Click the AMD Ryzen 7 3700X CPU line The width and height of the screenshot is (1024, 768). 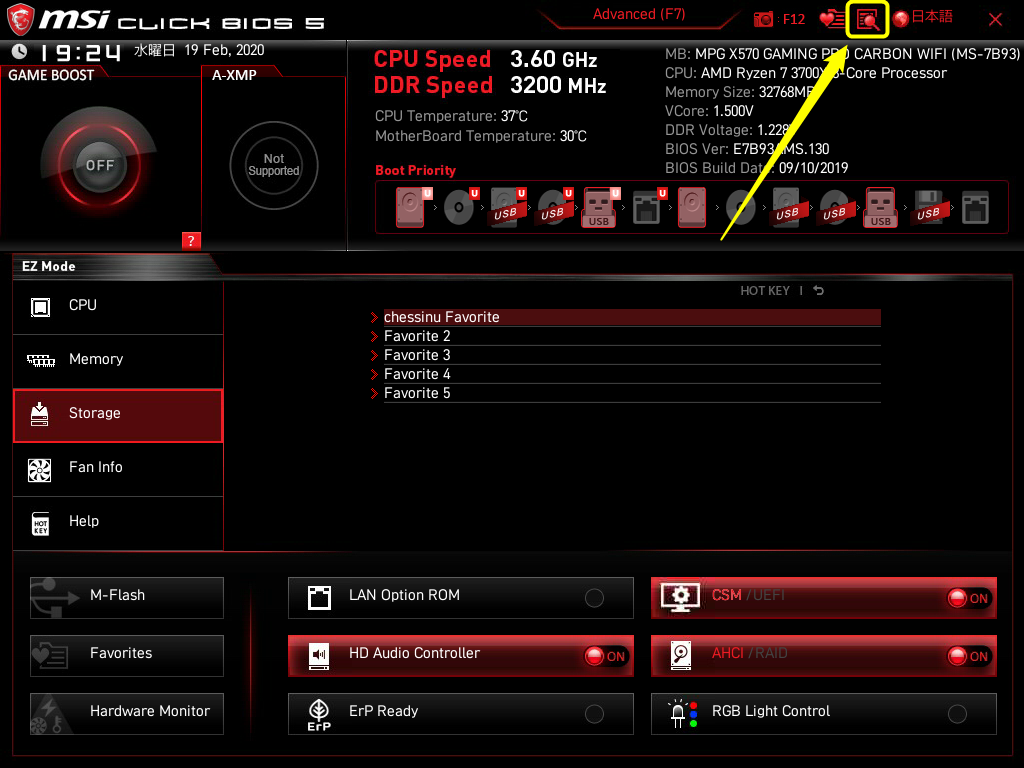[806, 73]
